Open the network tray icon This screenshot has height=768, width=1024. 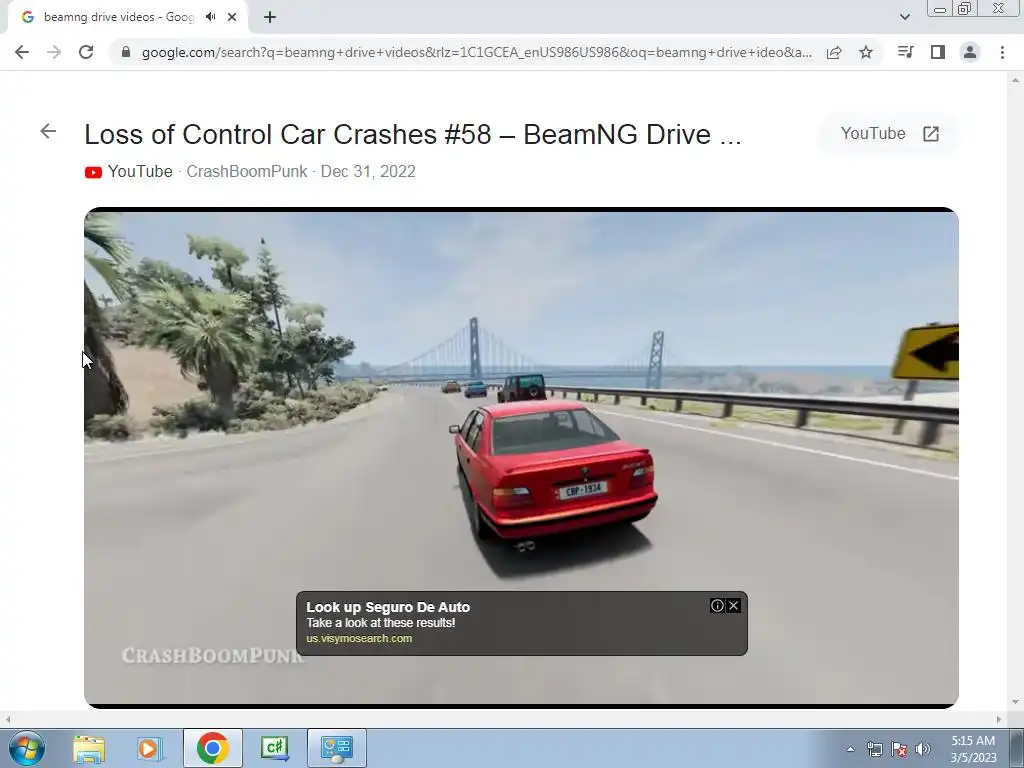[874, 749]
